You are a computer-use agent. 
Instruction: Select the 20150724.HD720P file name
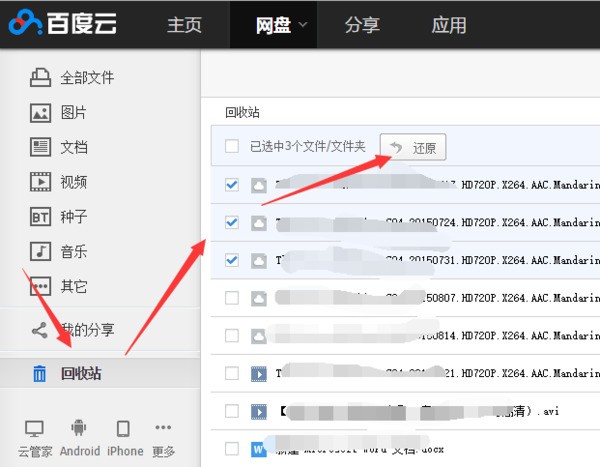[437, 222]
